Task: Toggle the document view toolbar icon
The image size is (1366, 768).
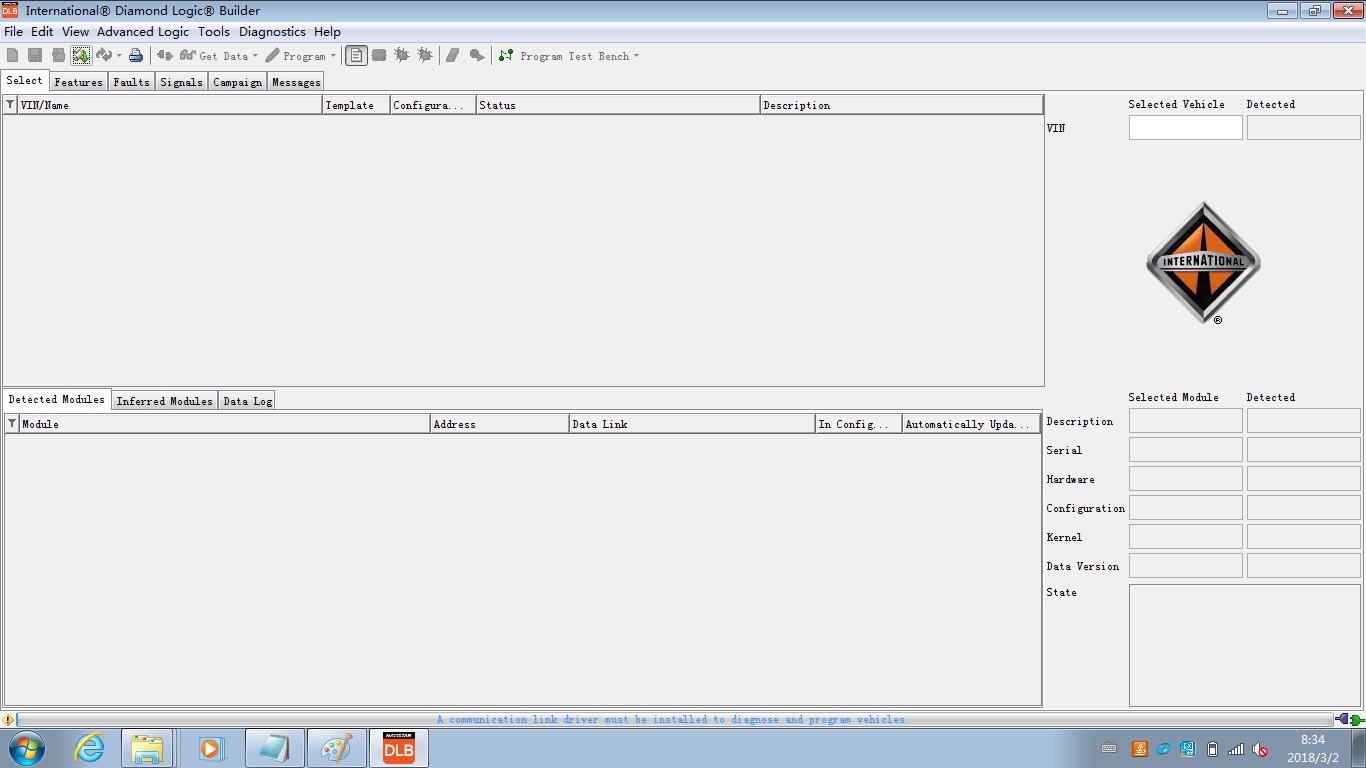Action: tap(356, 56)
